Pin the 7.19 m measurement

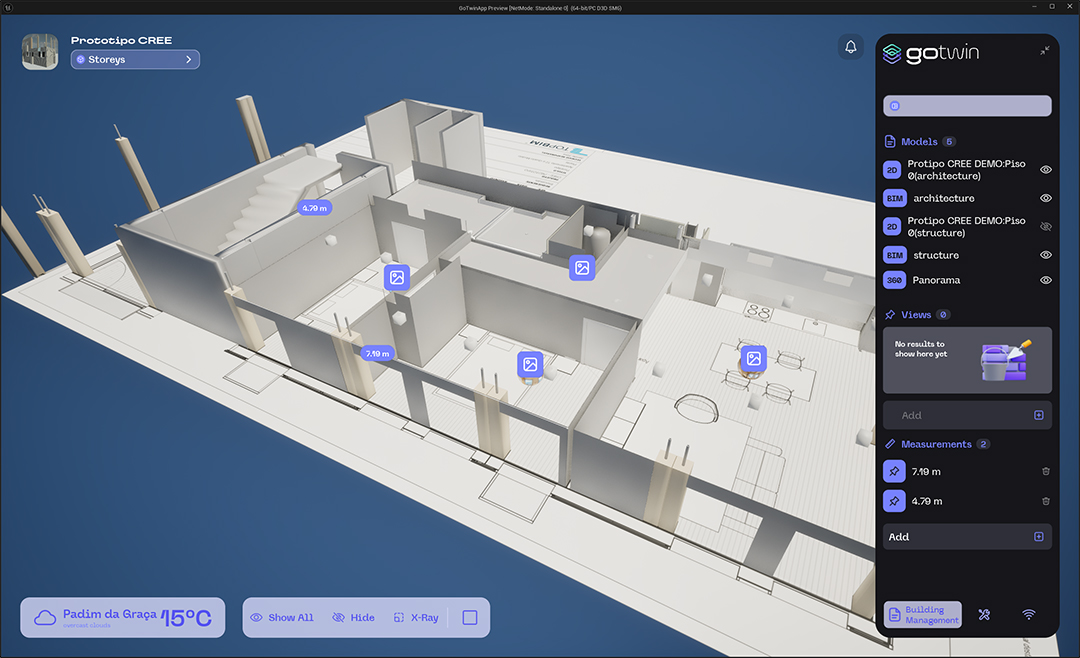(x=893, y=472)
